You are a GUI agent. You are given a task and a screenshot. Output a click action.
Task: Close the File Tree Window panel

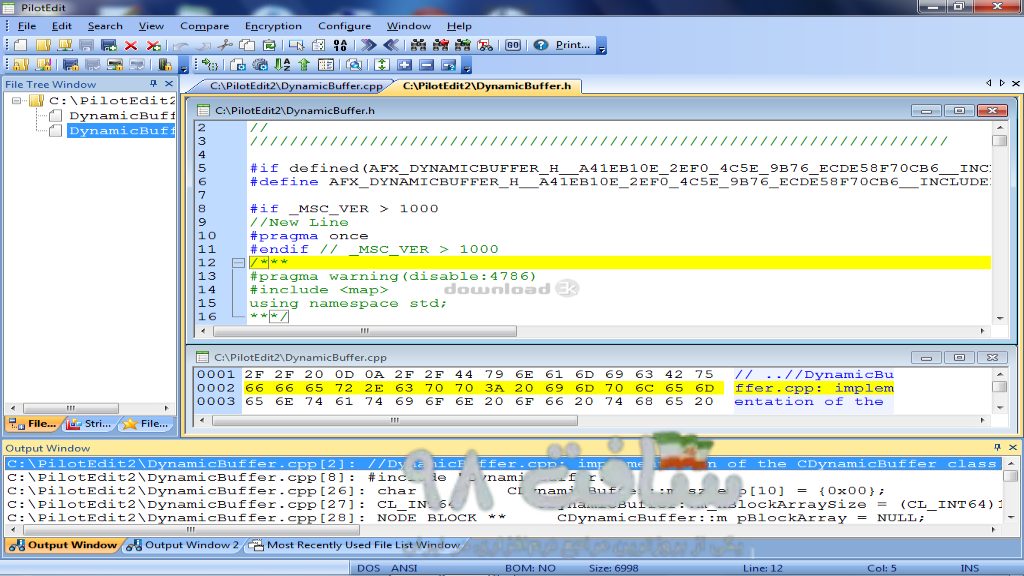click(x=169, y=84)
